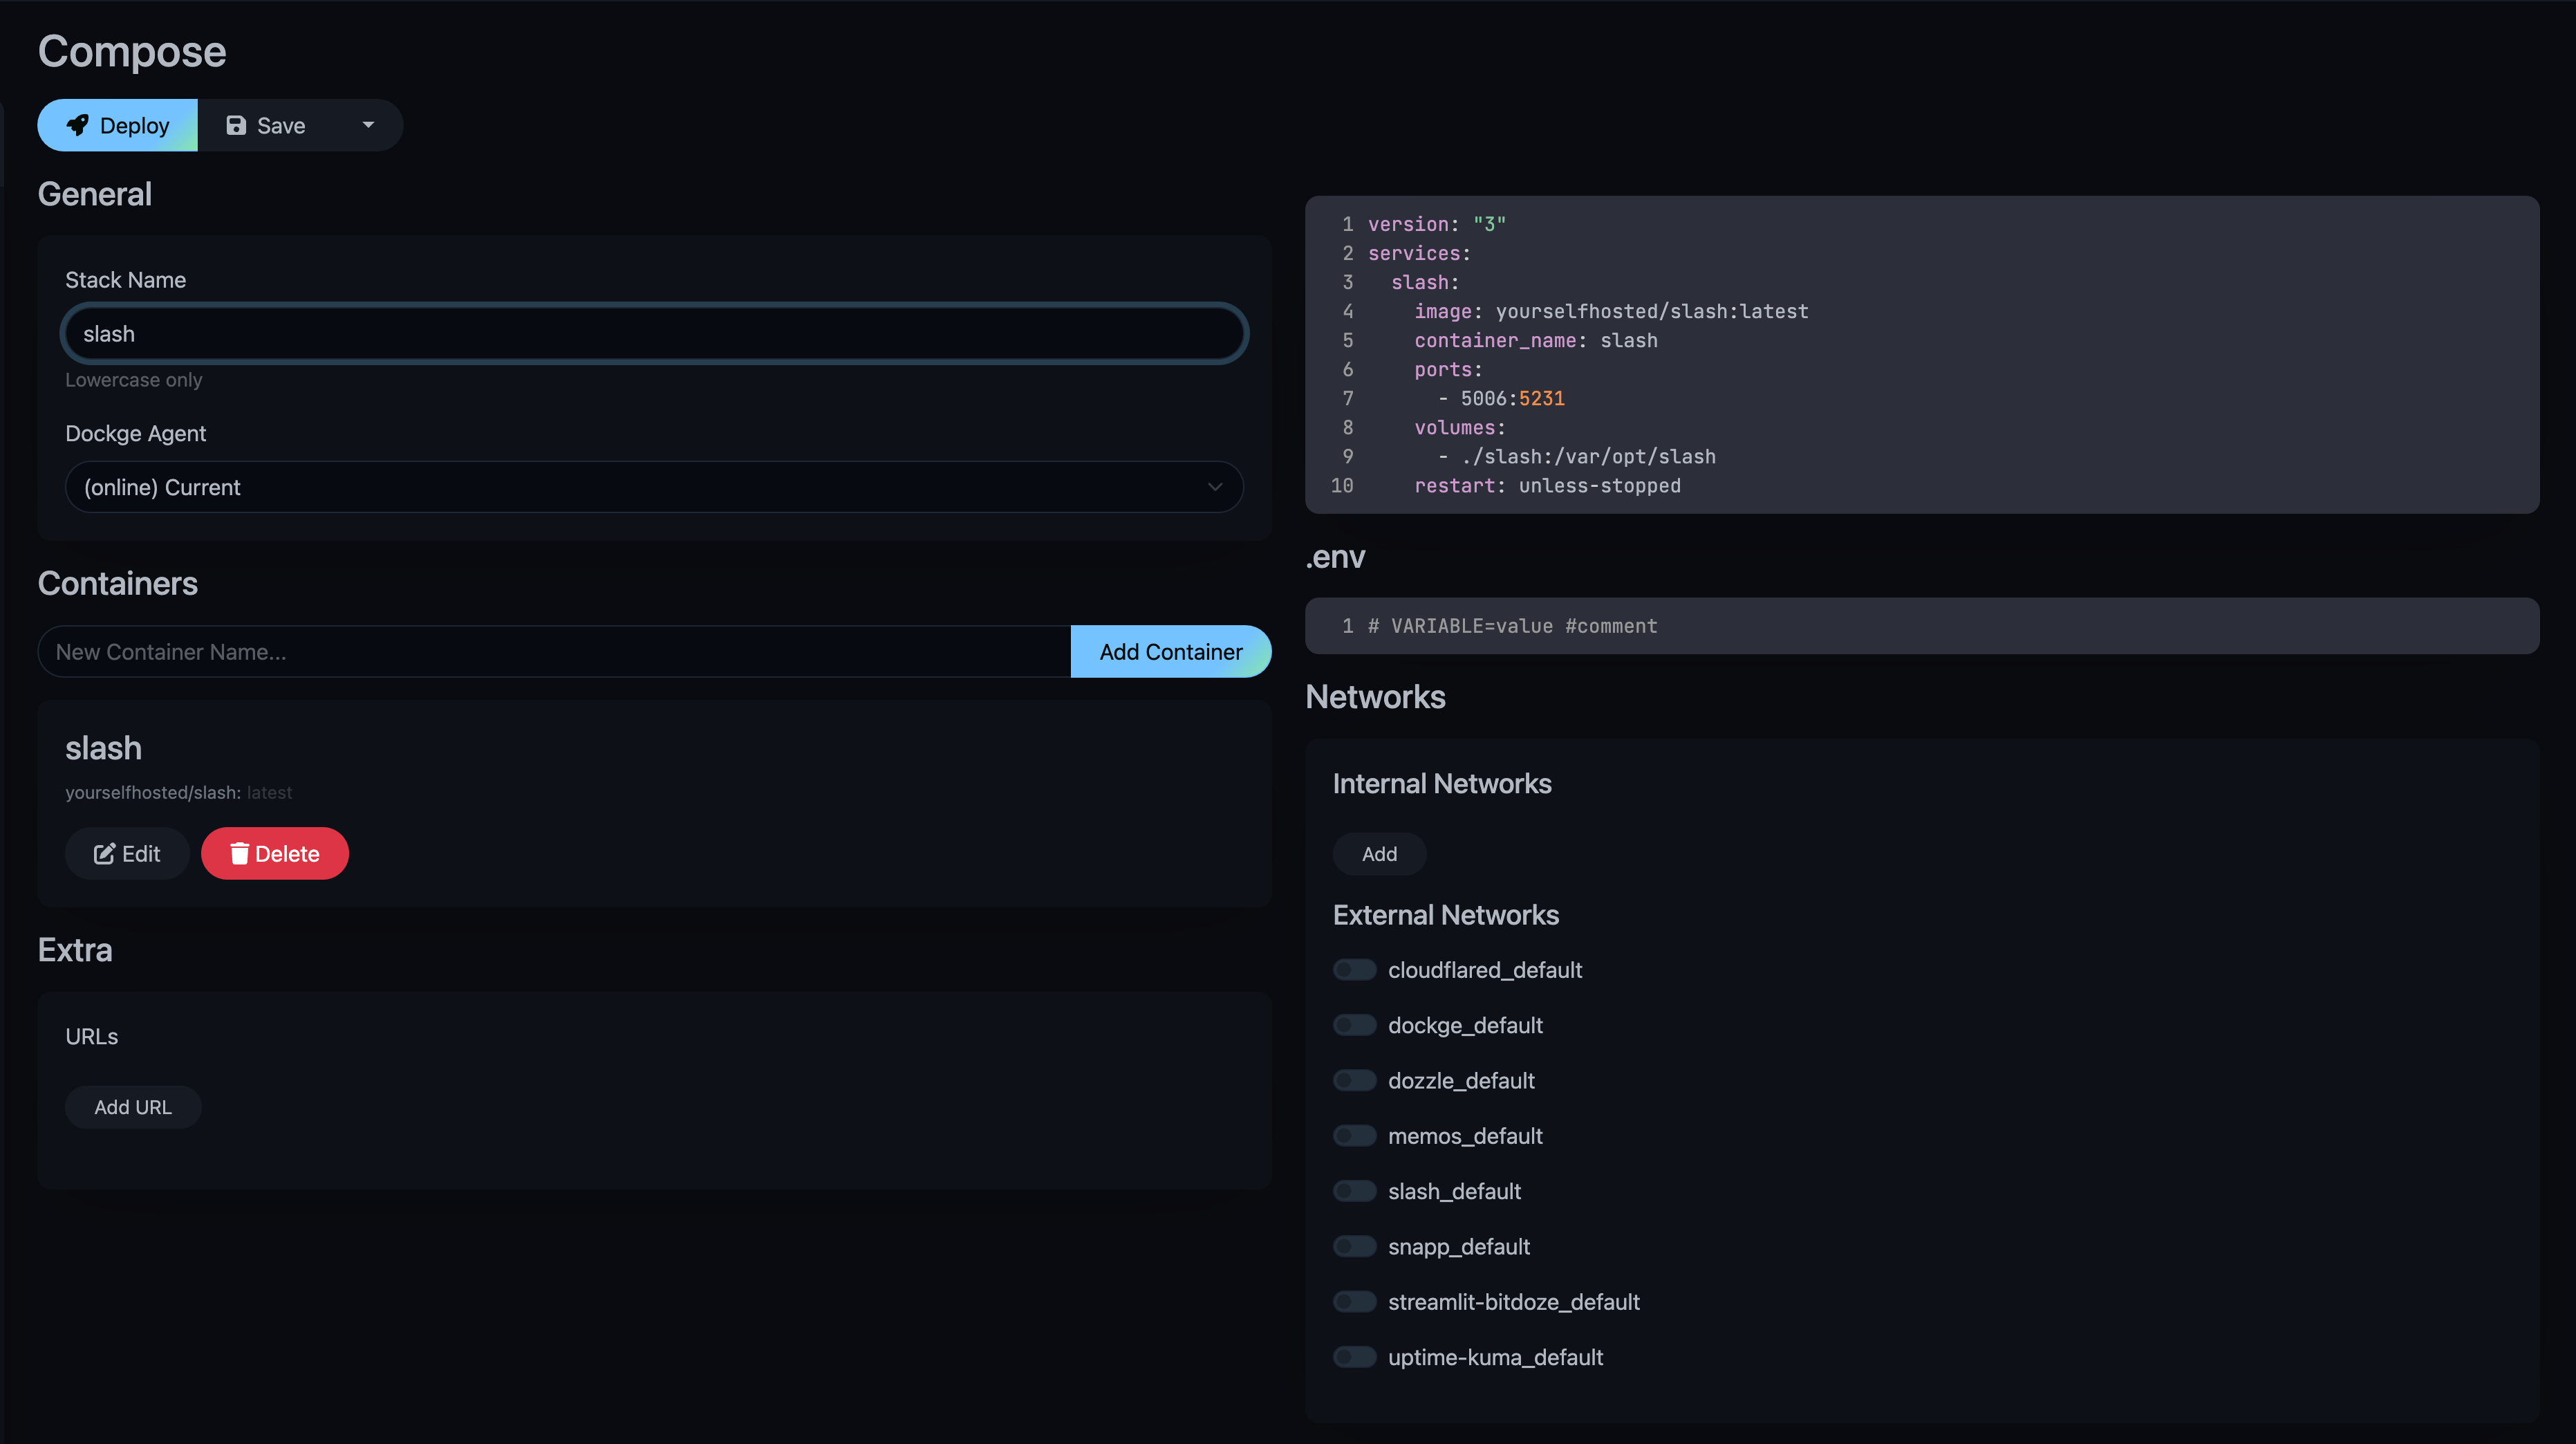Enable the slash_default network toggle
The height and width of the screenshot is (1444, 2576).
pyautogui.click(x=1354, y=1191)
